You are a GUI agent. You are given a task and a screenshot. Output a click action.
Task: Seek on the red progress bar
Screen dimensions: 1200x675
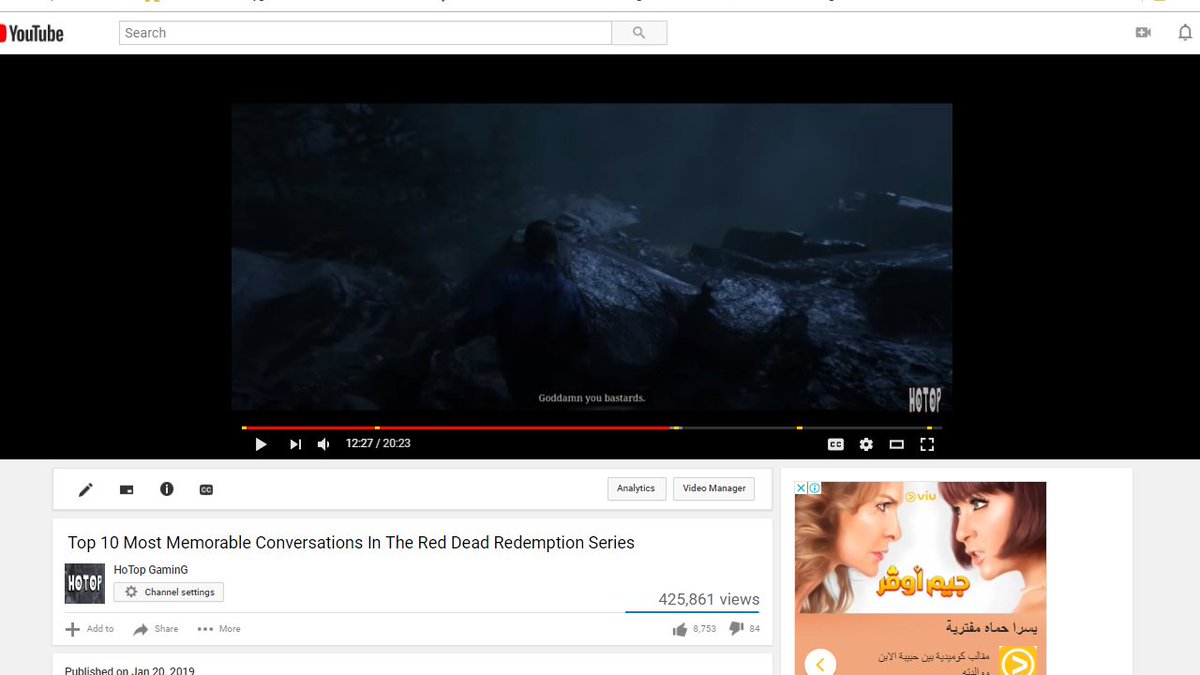(x=455, y=428)
